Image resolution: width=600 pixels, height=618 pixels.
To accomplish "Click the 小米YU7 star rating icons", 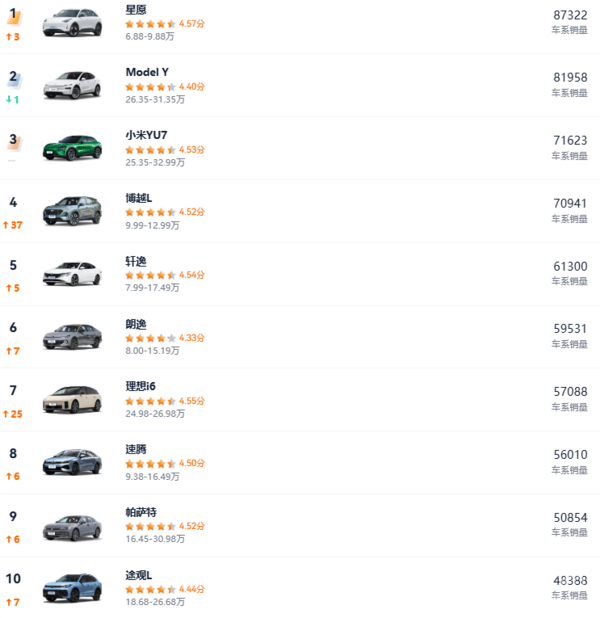I will tap(150, 150).
